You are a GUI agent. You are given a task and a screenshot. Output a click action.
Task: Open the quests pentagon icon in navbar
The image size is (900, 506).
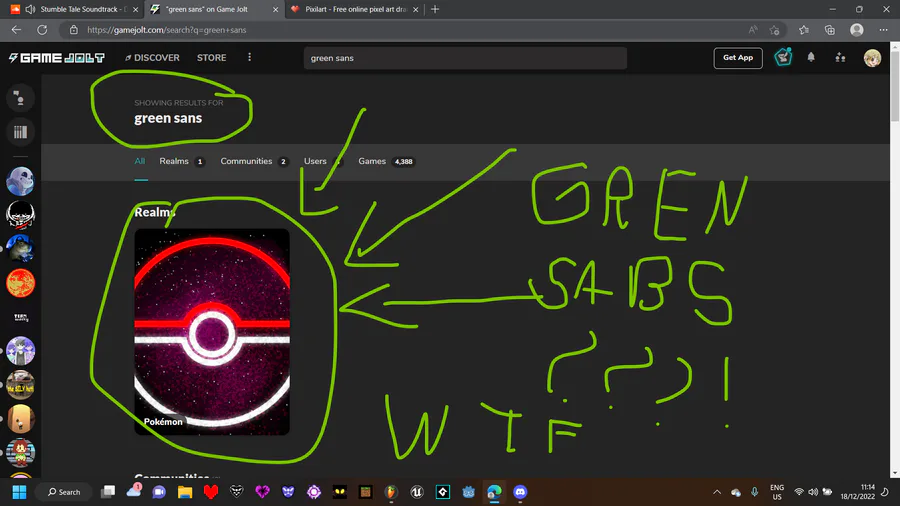pyautogui.click(x=783, y=57)
